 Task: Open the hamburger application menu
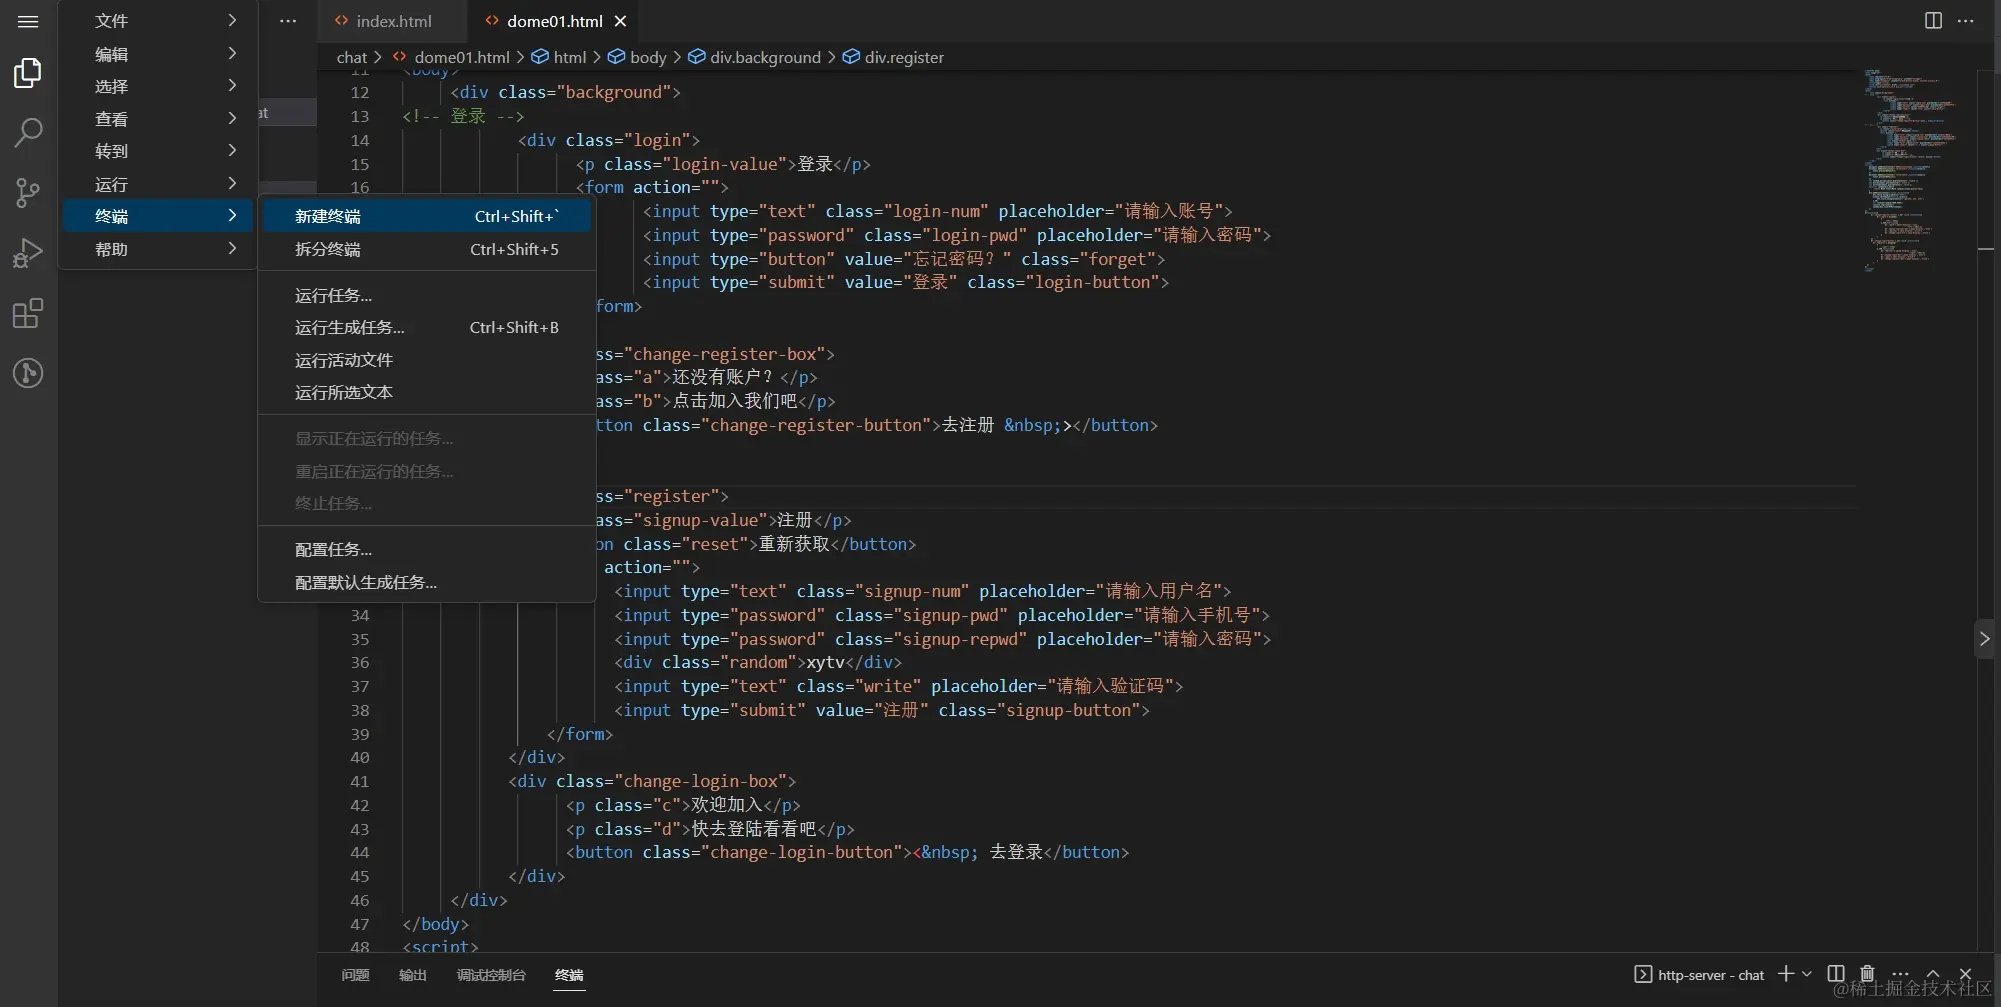coord(28,21)
